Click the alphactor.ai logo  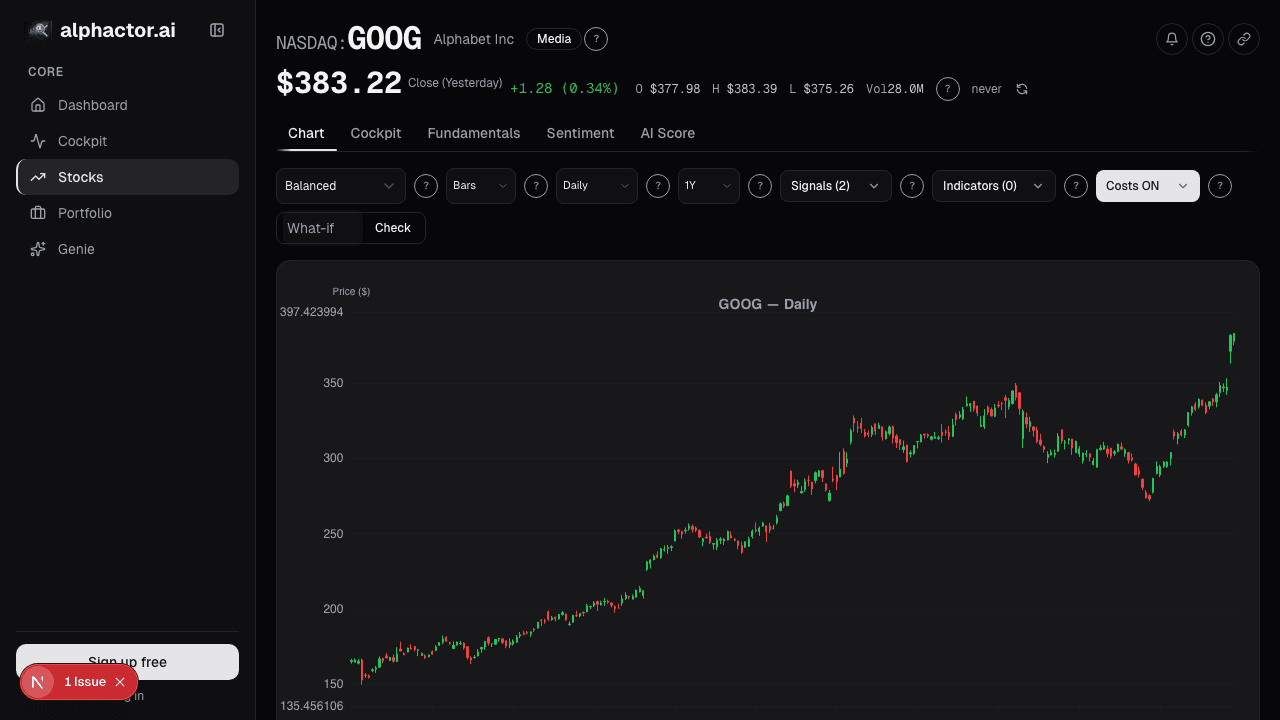[x=100, y=30]
